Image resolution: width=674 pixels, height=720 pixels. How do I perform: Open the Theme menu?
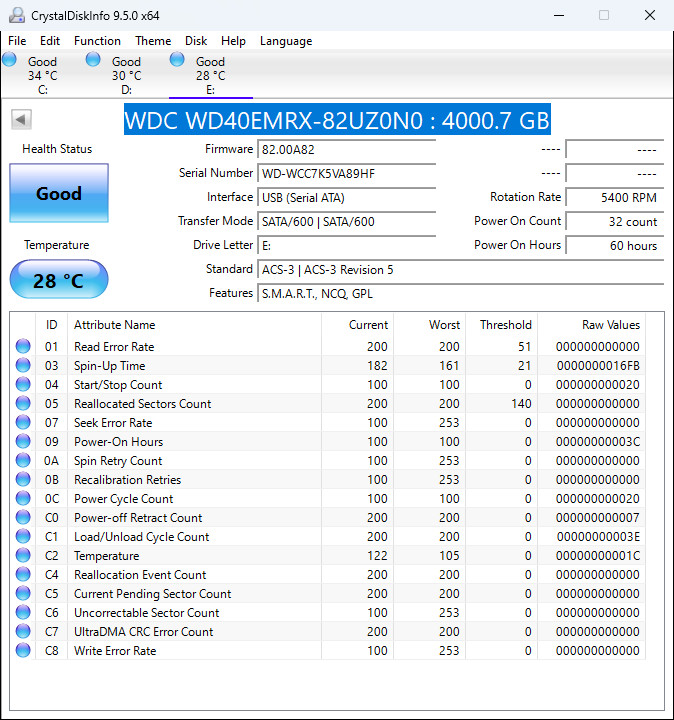point(153,41)
